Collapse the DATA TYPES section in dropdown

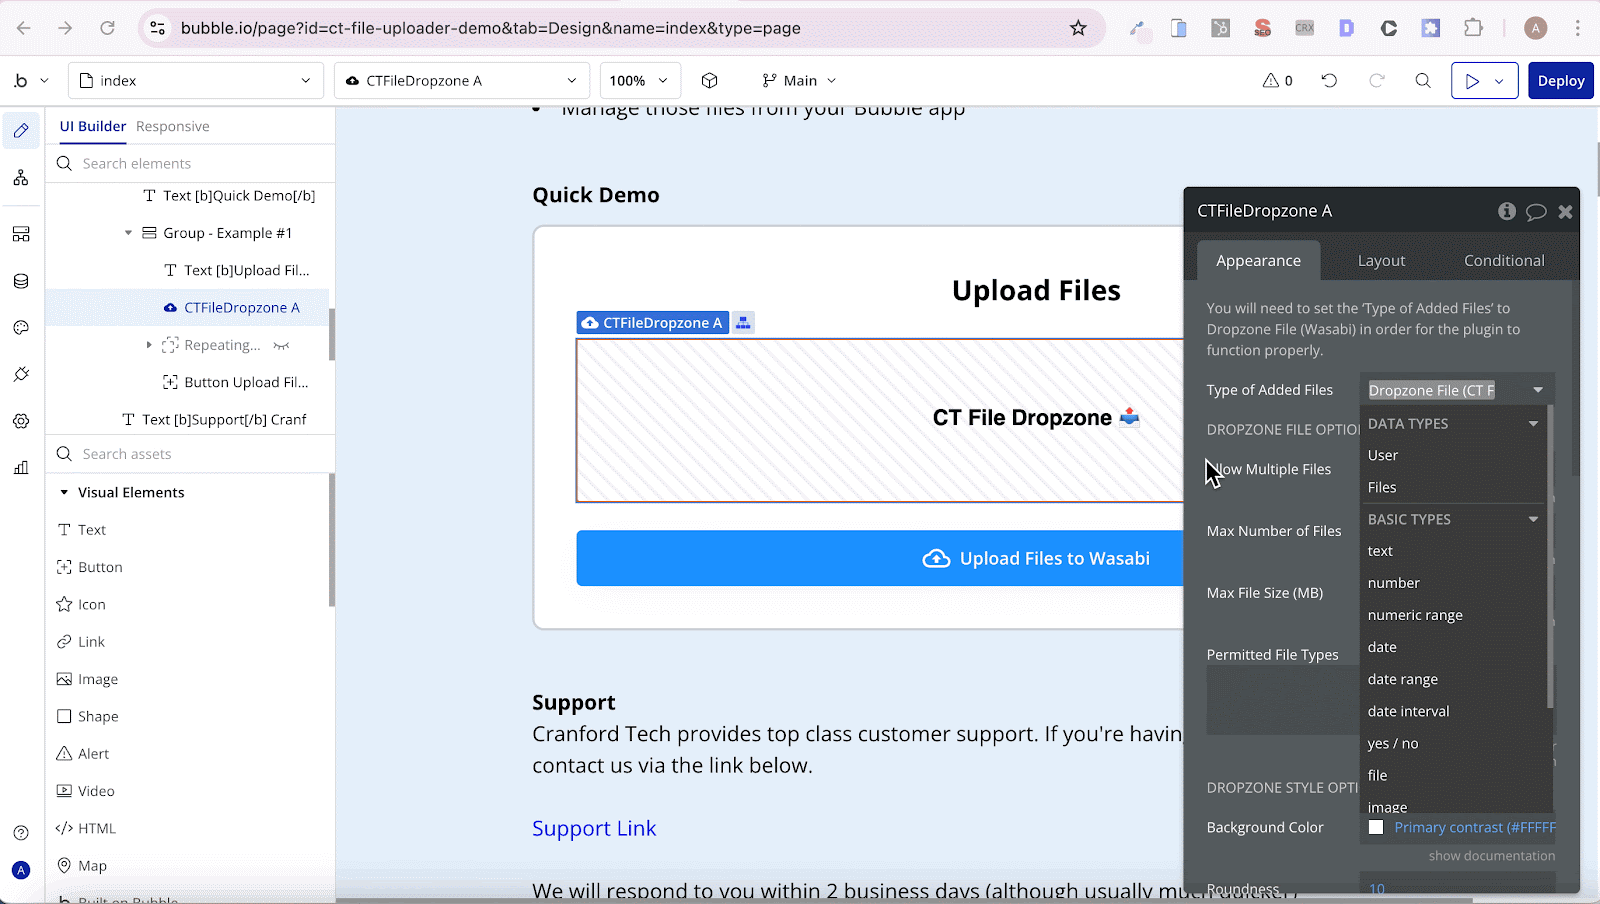[1533, 424]
